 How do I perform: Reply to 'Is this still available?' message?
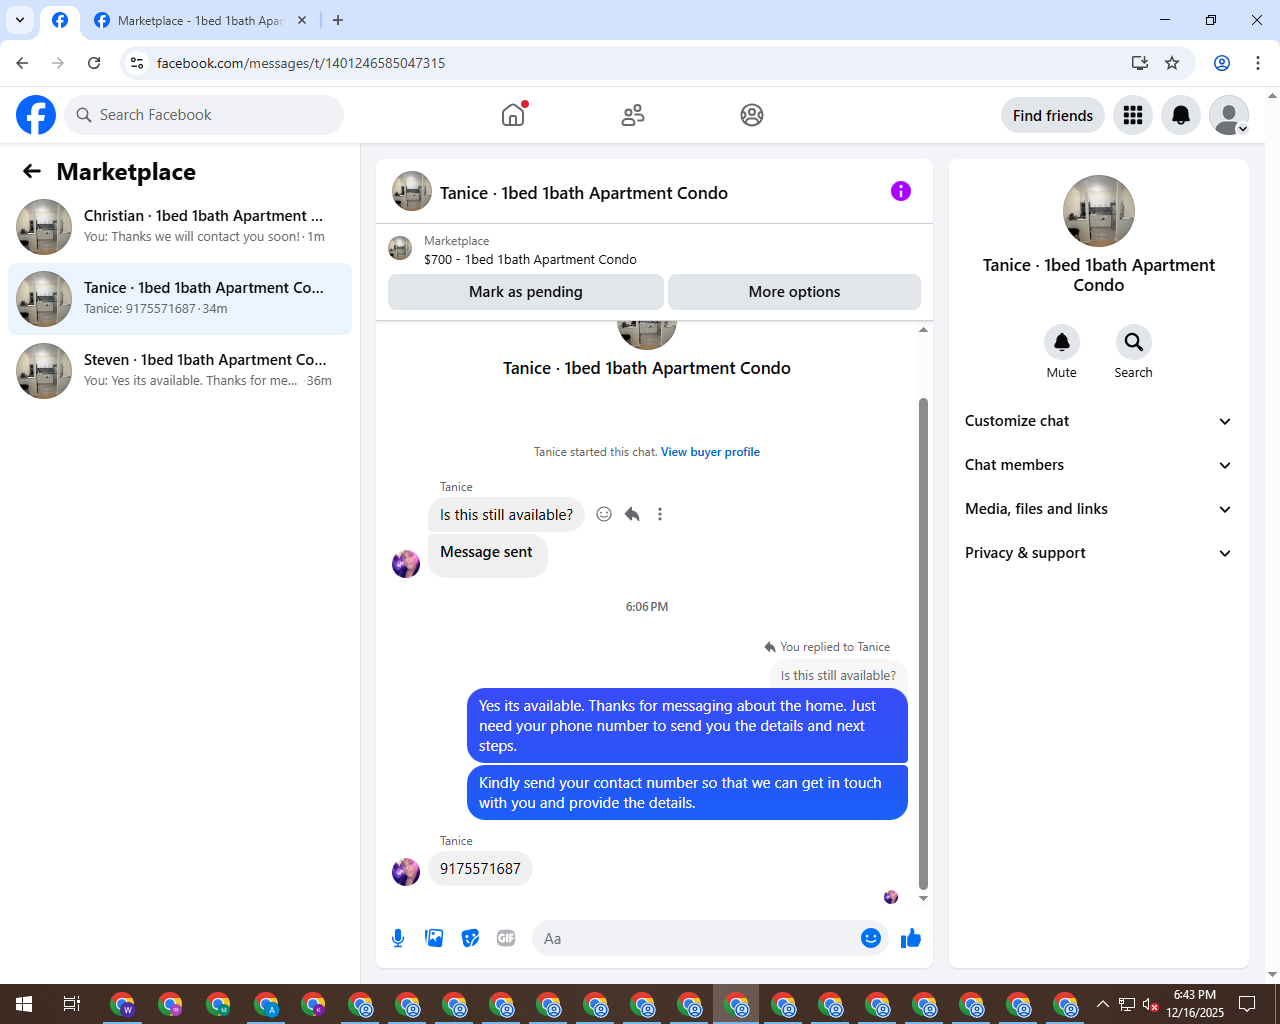632,514
